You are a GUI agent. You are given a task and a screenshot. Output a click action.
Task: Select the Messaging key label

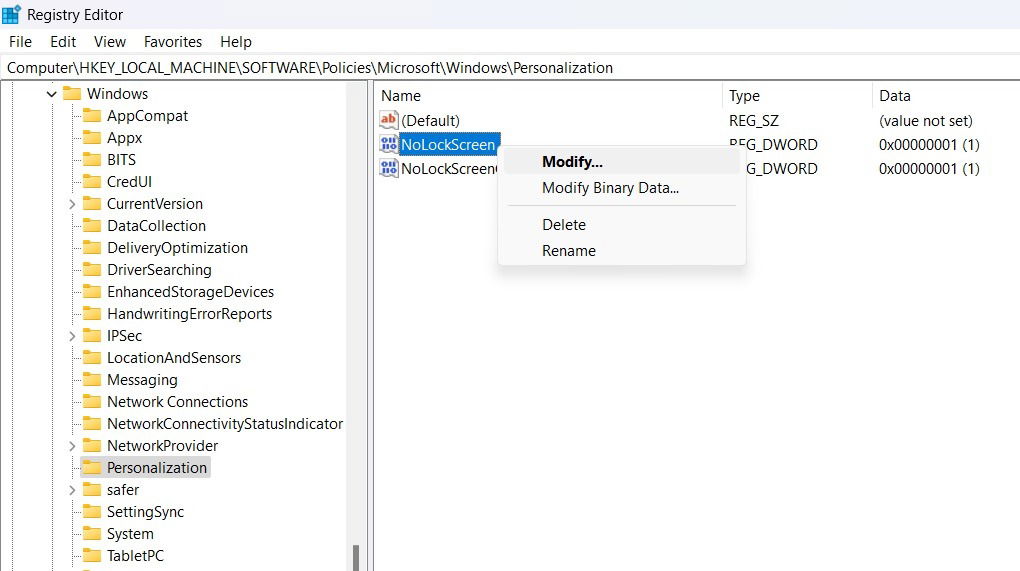tap(142, 380)
